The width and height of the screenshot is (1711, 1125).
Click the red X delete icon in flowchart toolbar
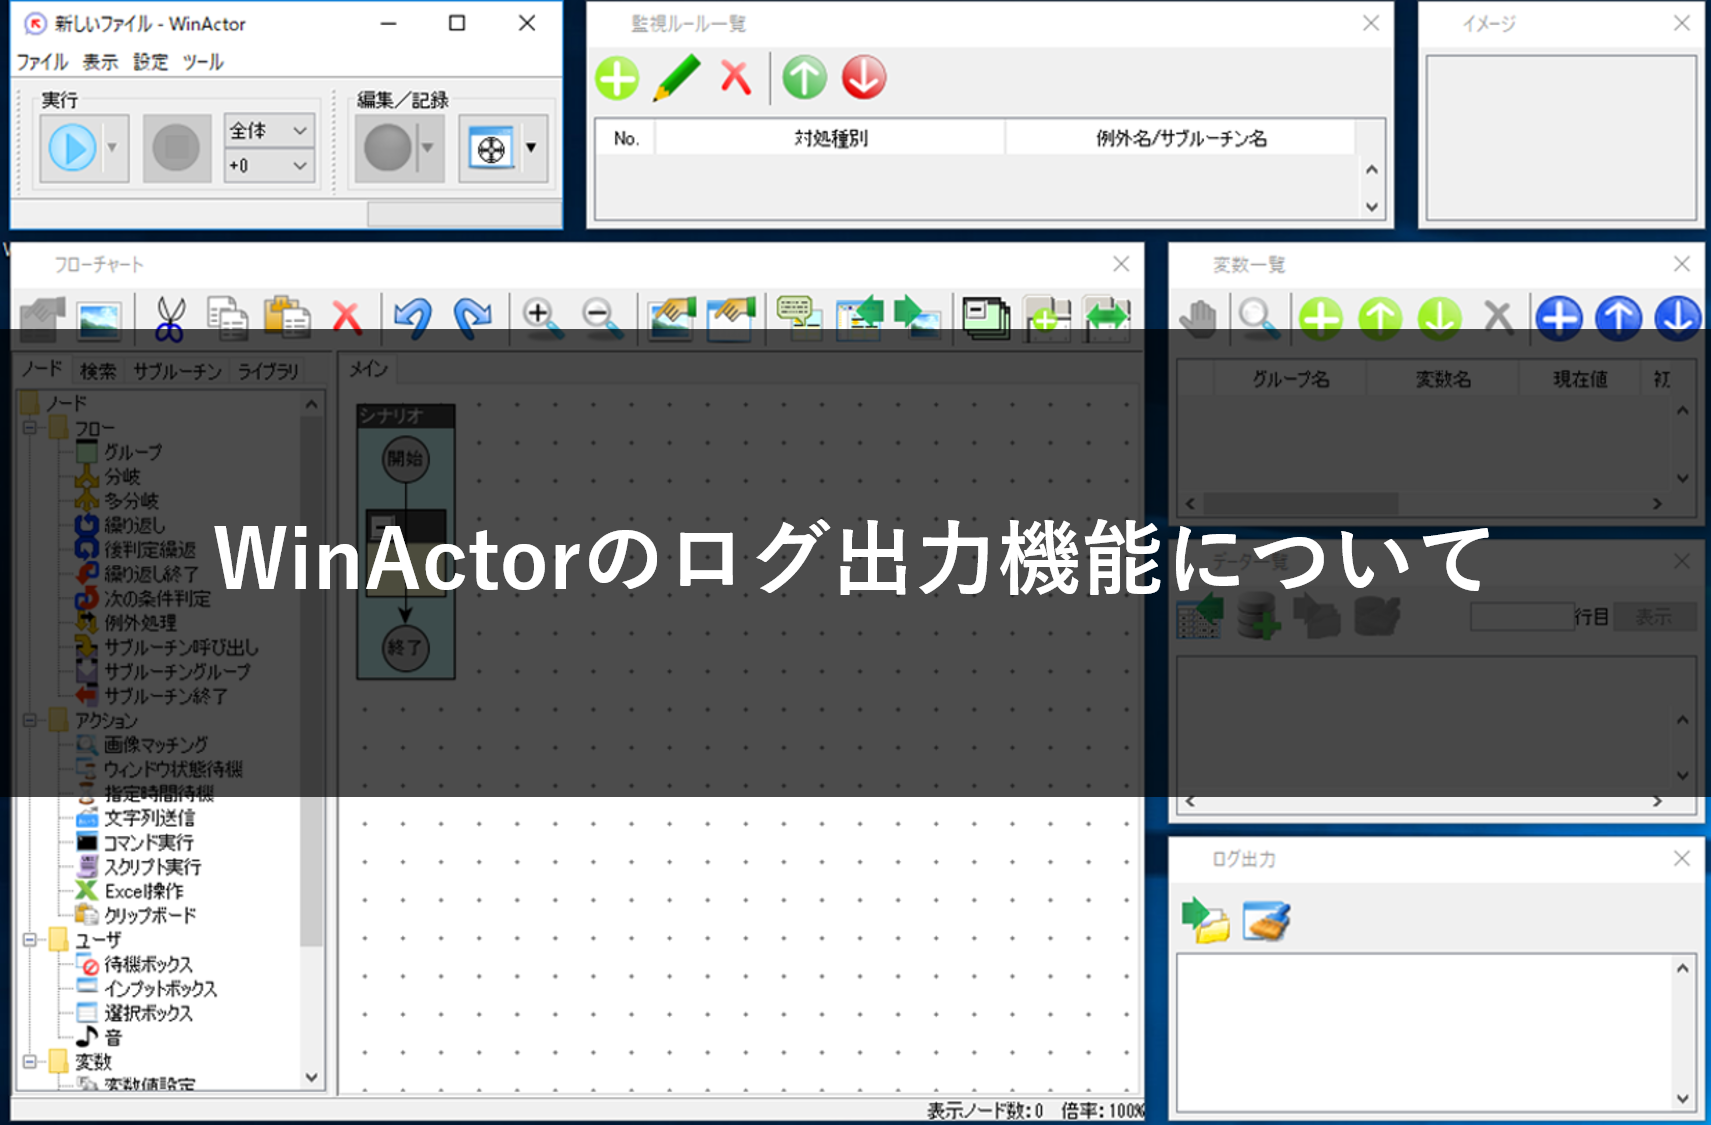pos(346,318)
